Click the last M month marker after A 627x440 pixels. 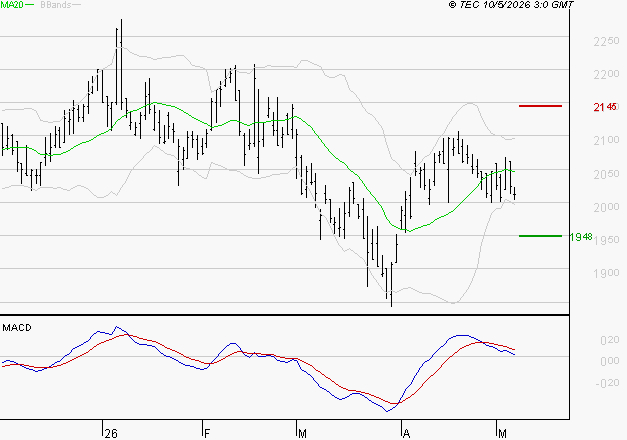click(x=502, y=433)
